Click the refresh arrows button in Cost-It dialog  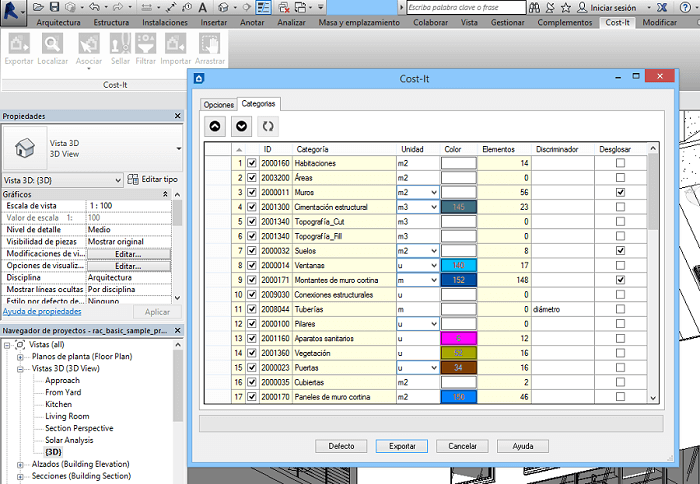point(268,126)
